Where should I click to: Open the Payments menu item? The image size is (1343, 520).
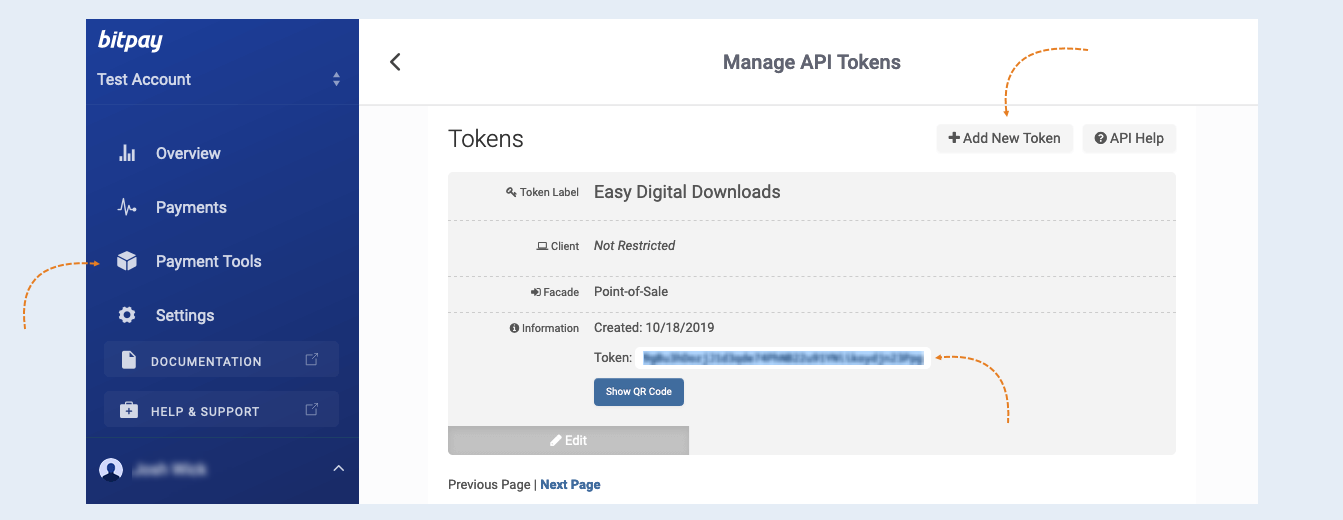tap(191, 207)
